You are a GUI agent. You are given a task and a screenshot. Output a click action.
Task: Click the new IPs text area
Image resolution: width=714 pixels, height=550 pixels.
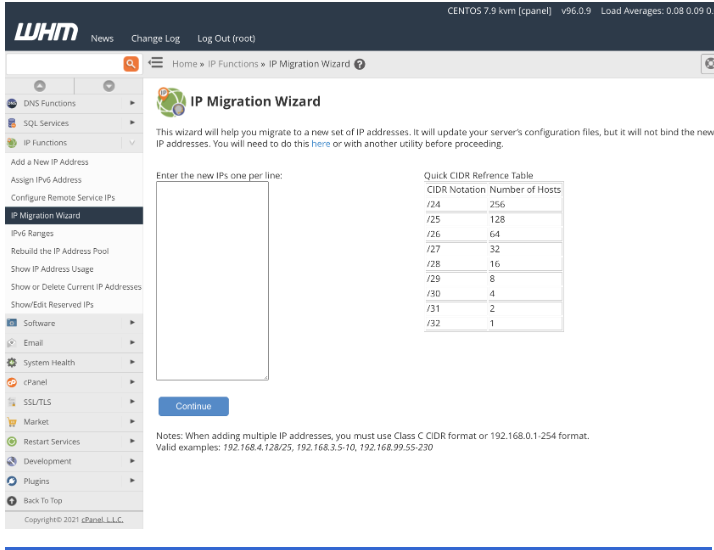[212, 280]
